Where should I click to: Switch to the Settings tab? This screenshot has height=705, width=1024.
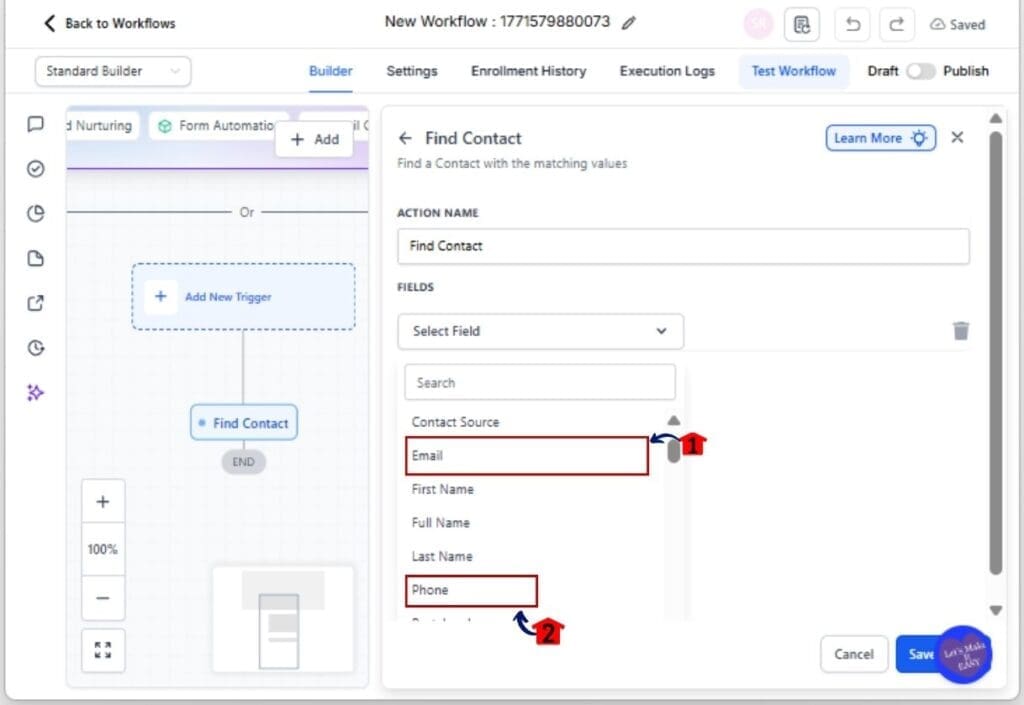411,71
